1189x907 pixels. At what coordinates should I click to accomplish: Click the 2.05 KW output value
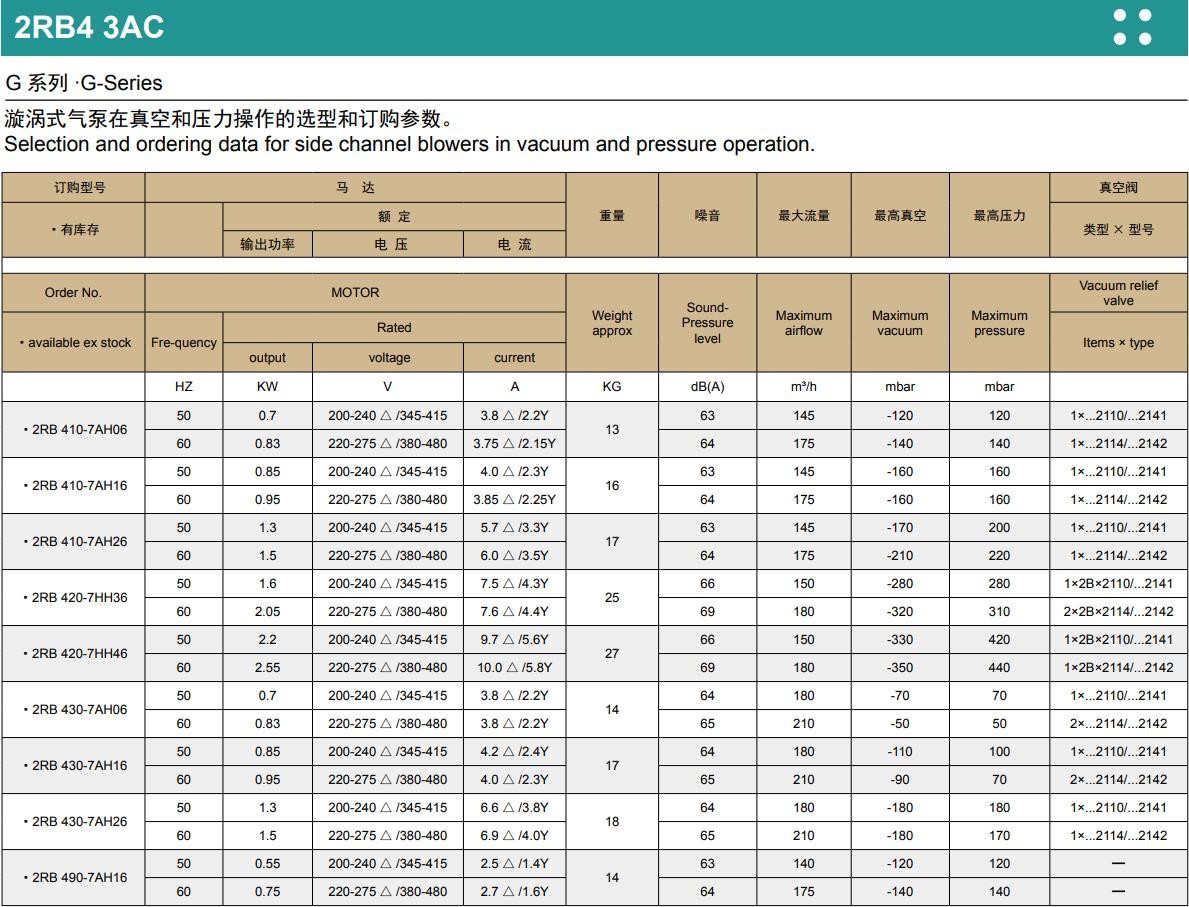[x=268, y=612]
